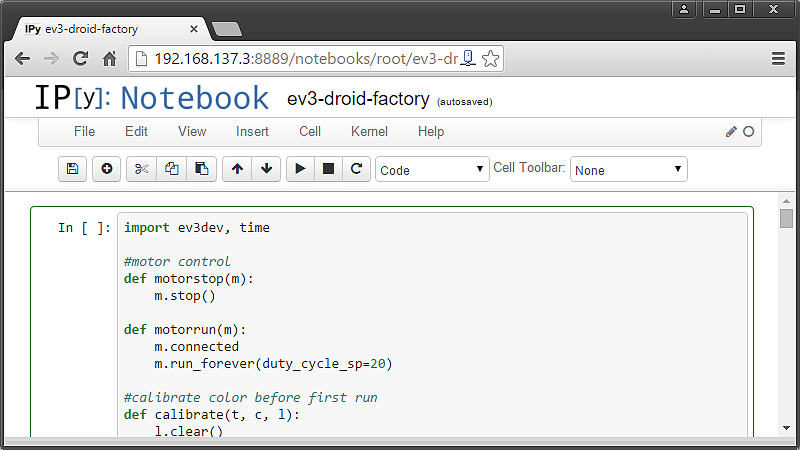The width and height of the screenshot is (800, 450).
Task: Rename the notebook title ev3-droid-factory
Action: [358, 99]
